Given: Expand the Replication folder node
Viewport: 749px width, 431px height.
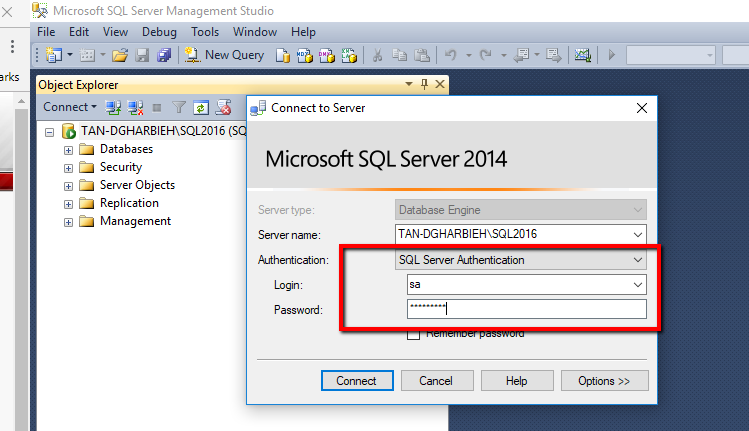Looking at the screenshot, I should (68, 205).
